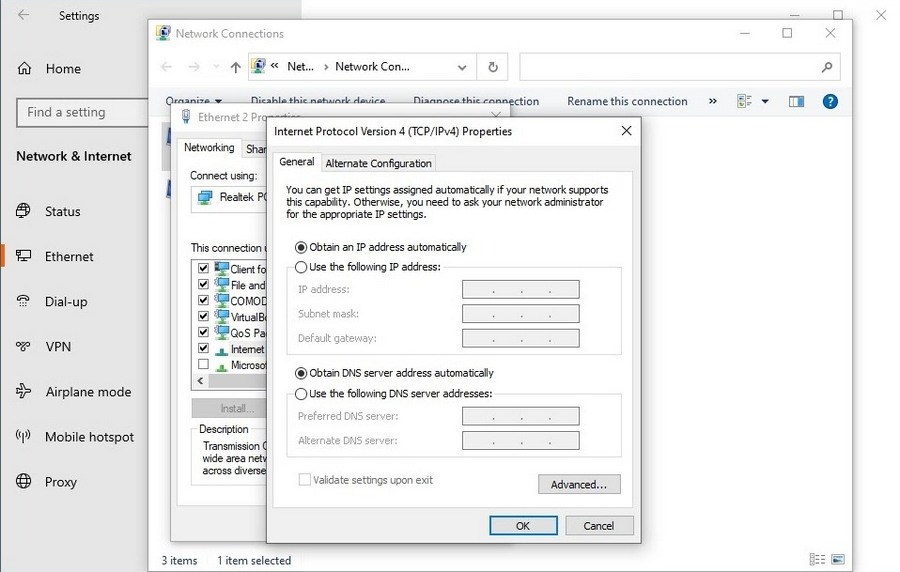Click the Validate settings upon exit checkbox

coord(305,480)
